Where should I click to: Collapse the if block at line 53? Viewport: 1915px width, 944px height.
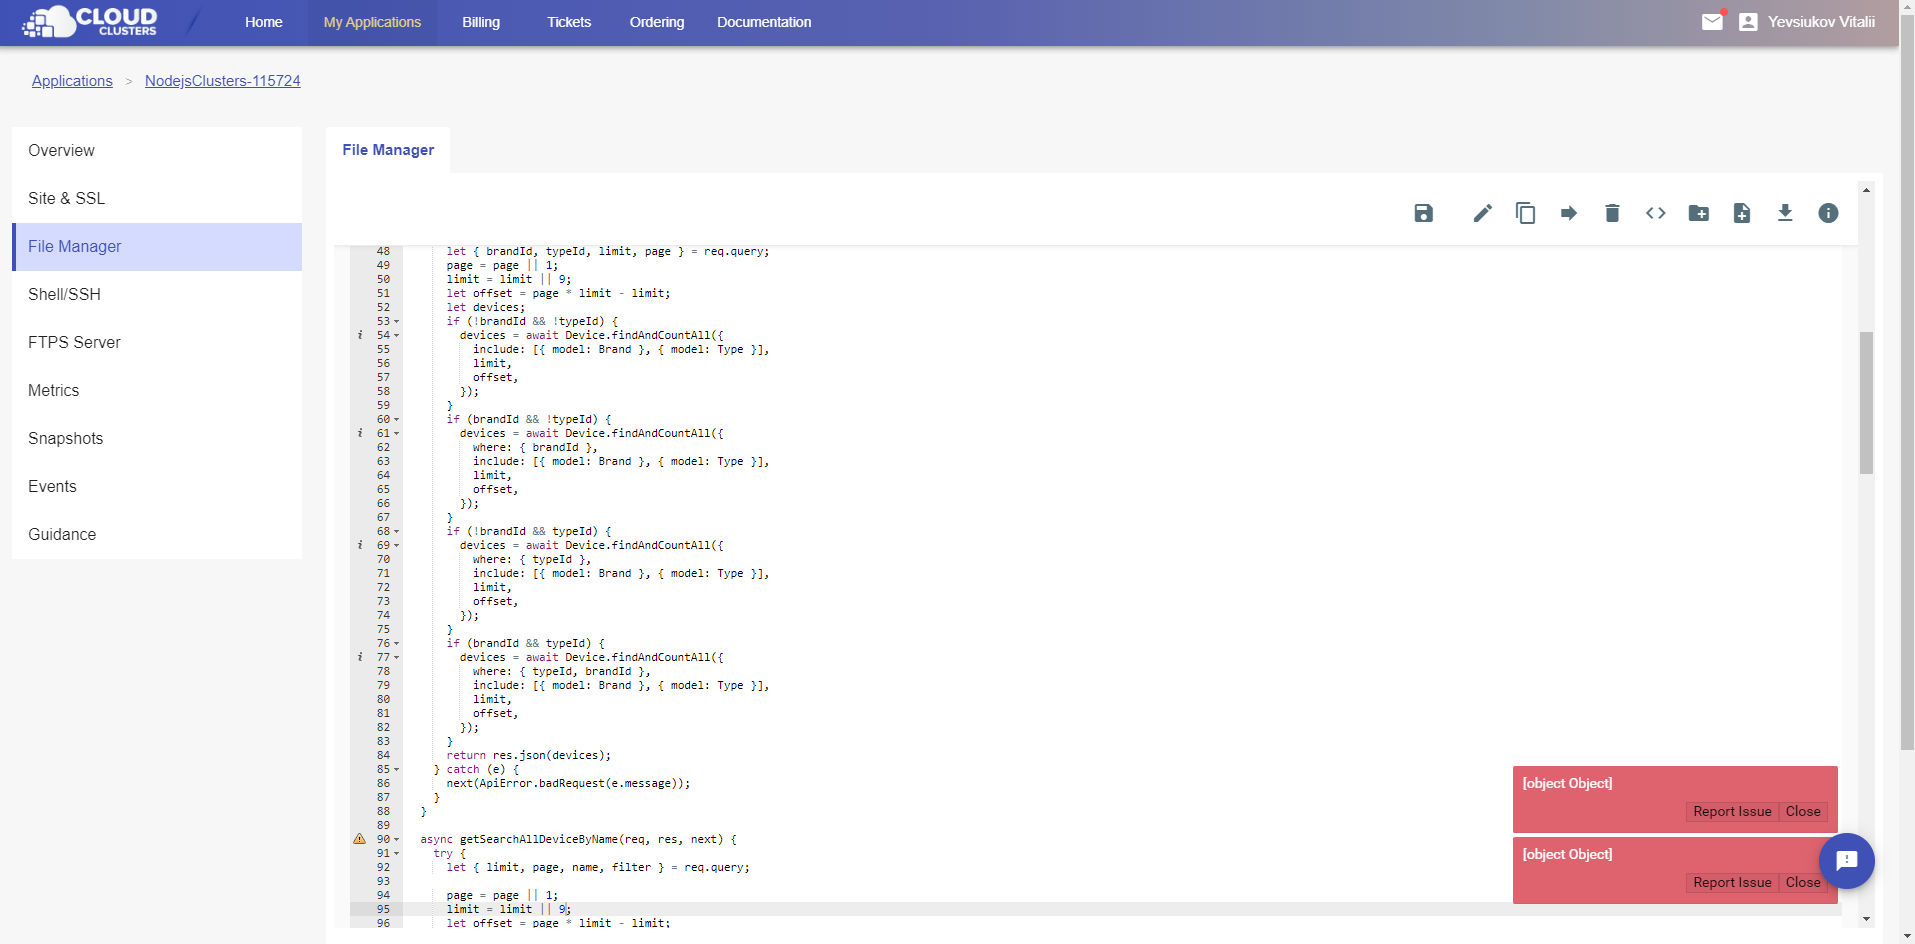[x=396, y=321]
